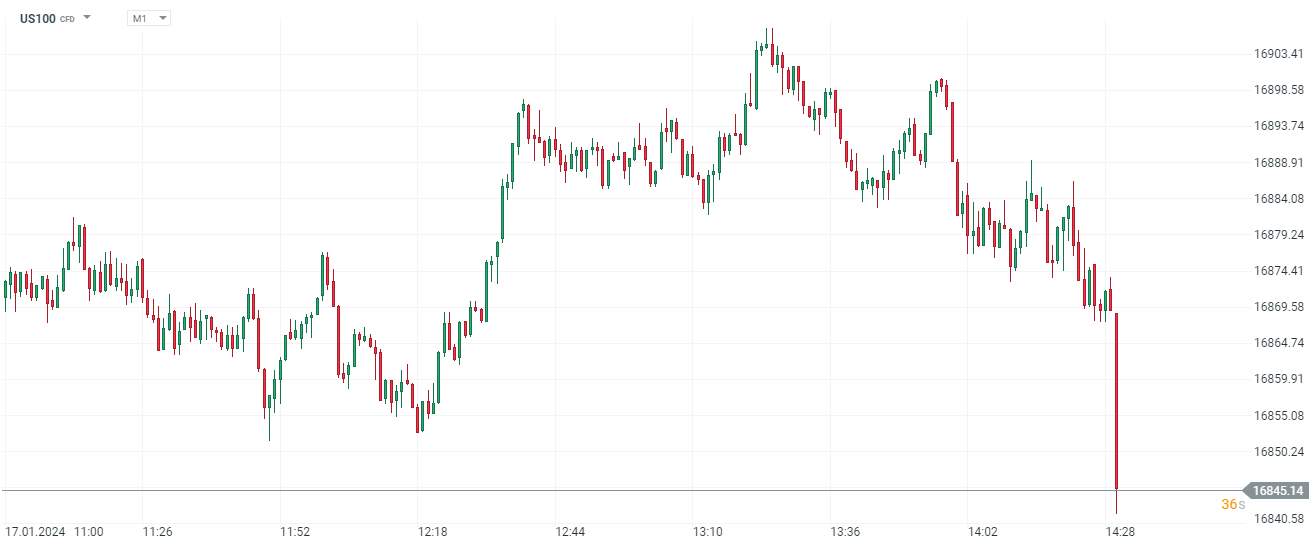The image size is (1314, 549).
Task: Pick the 13:10 time axis label
Action: tap(707, 531)
